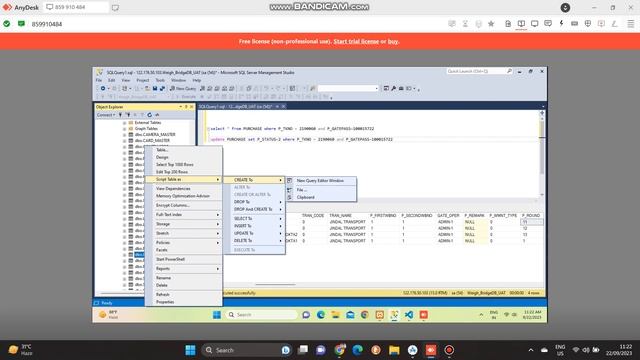Expand dbo.CAMERA_MASTER table node
This screenshot has width=640, height=360.
coord(124,135)
